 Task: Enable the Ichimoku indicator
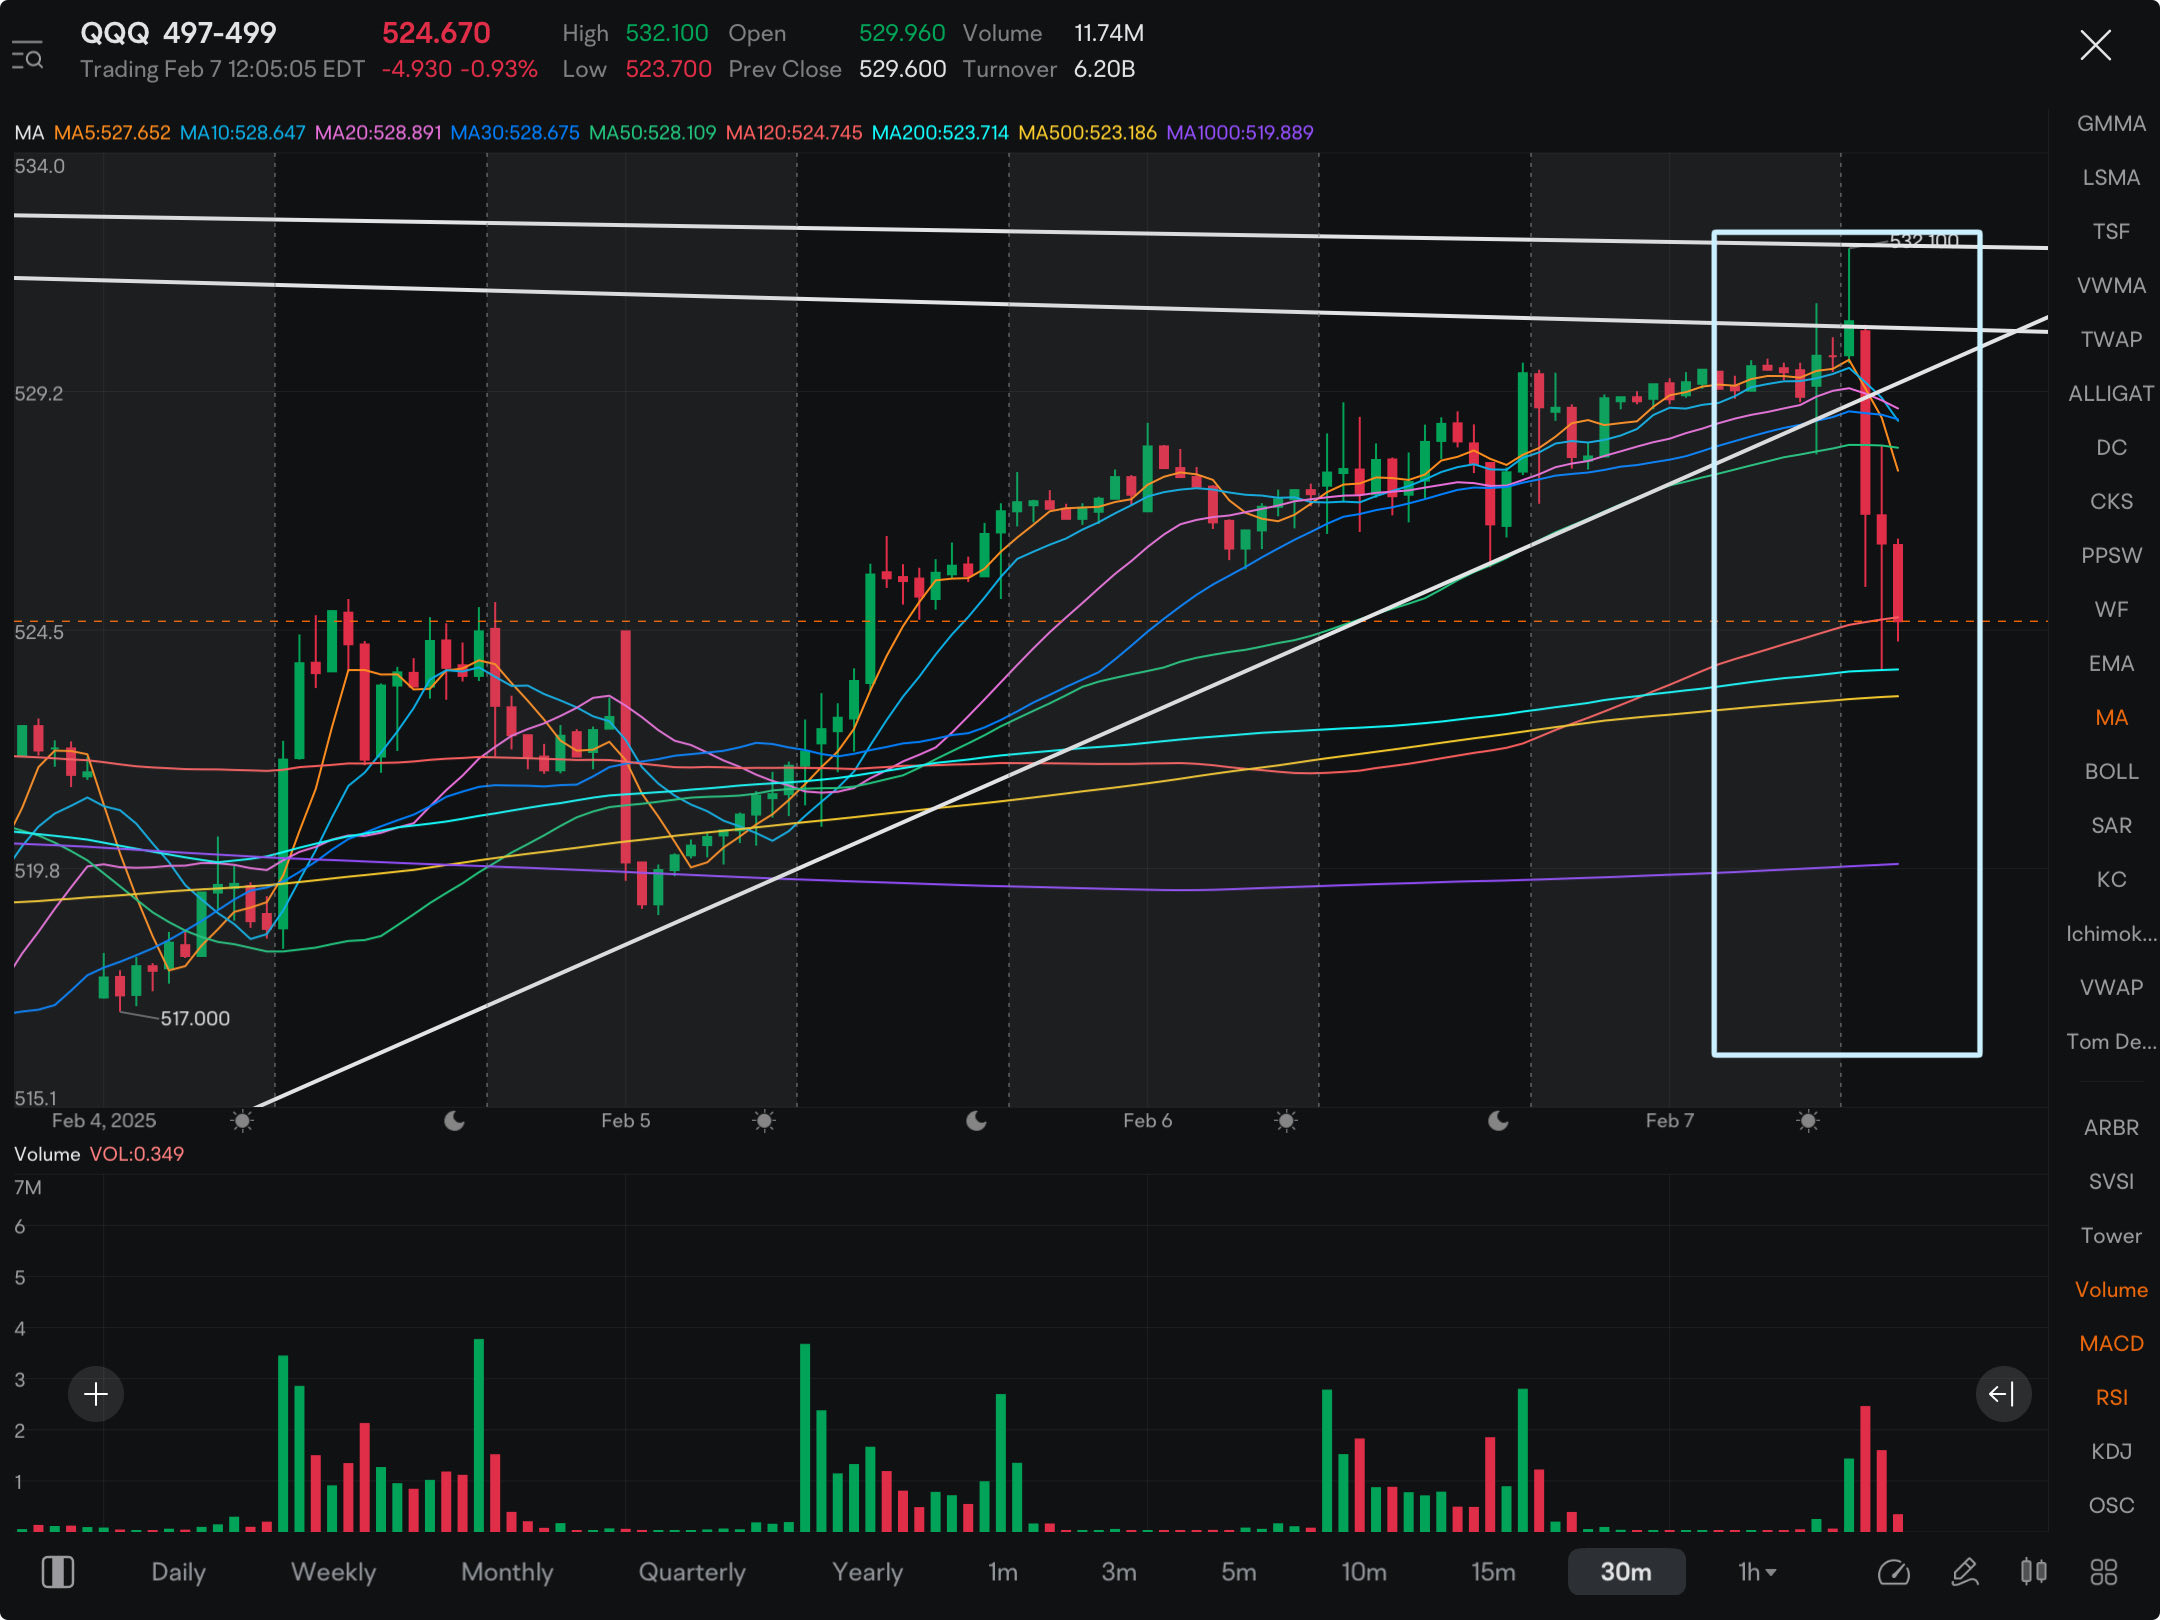pyautogui.click(x=2111, y=934)
